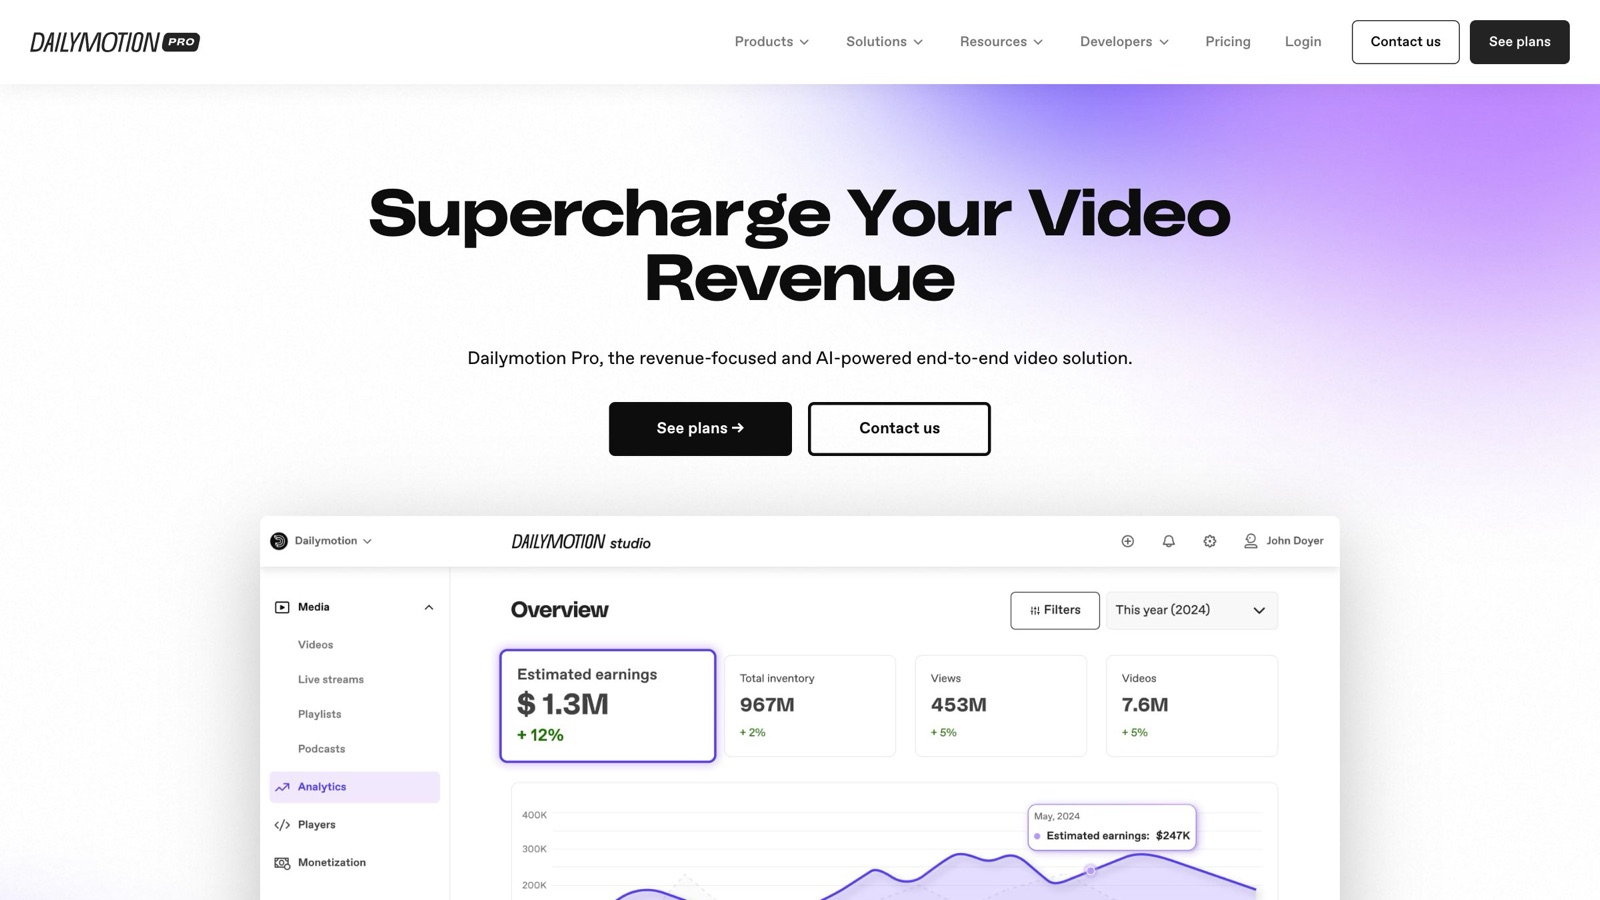Screen dimensions: 1600x900
Task: Click John Doyer user avatar icon
Action: coord(1250,541)
